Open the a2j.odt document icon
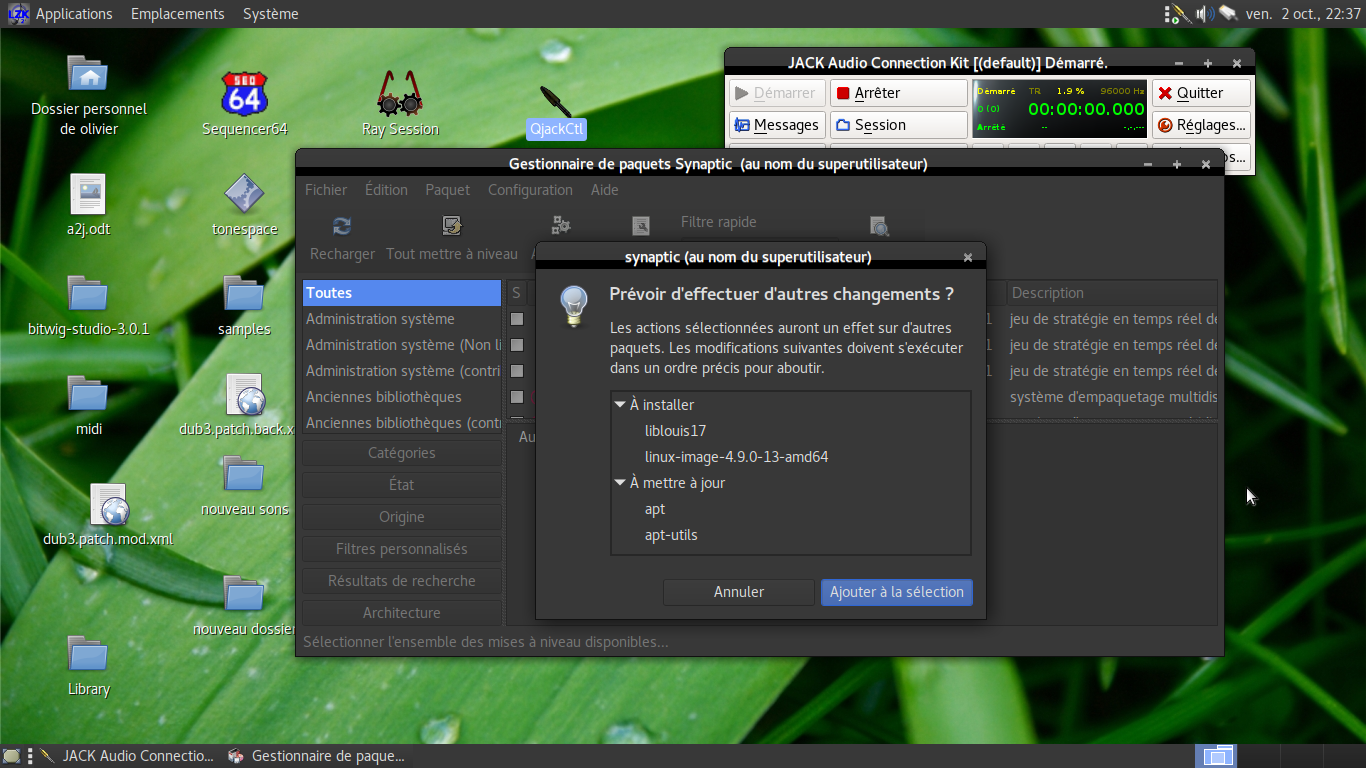This screenshot has width=1366, height=768. coord(88,194)
